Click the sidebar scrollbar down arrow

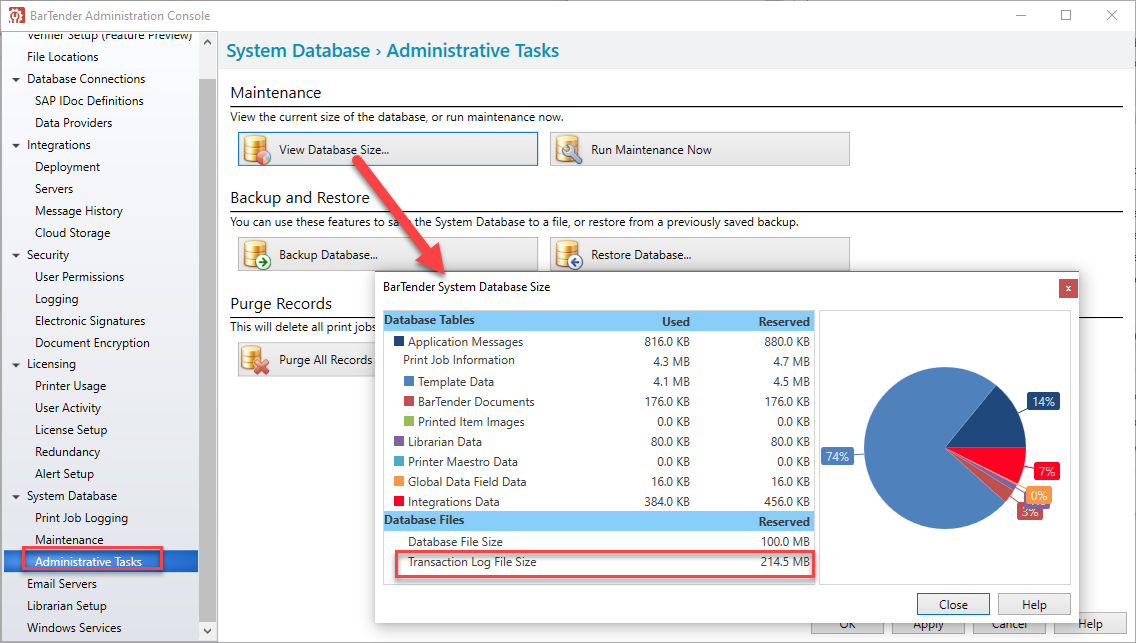click(x=207, y=631)
